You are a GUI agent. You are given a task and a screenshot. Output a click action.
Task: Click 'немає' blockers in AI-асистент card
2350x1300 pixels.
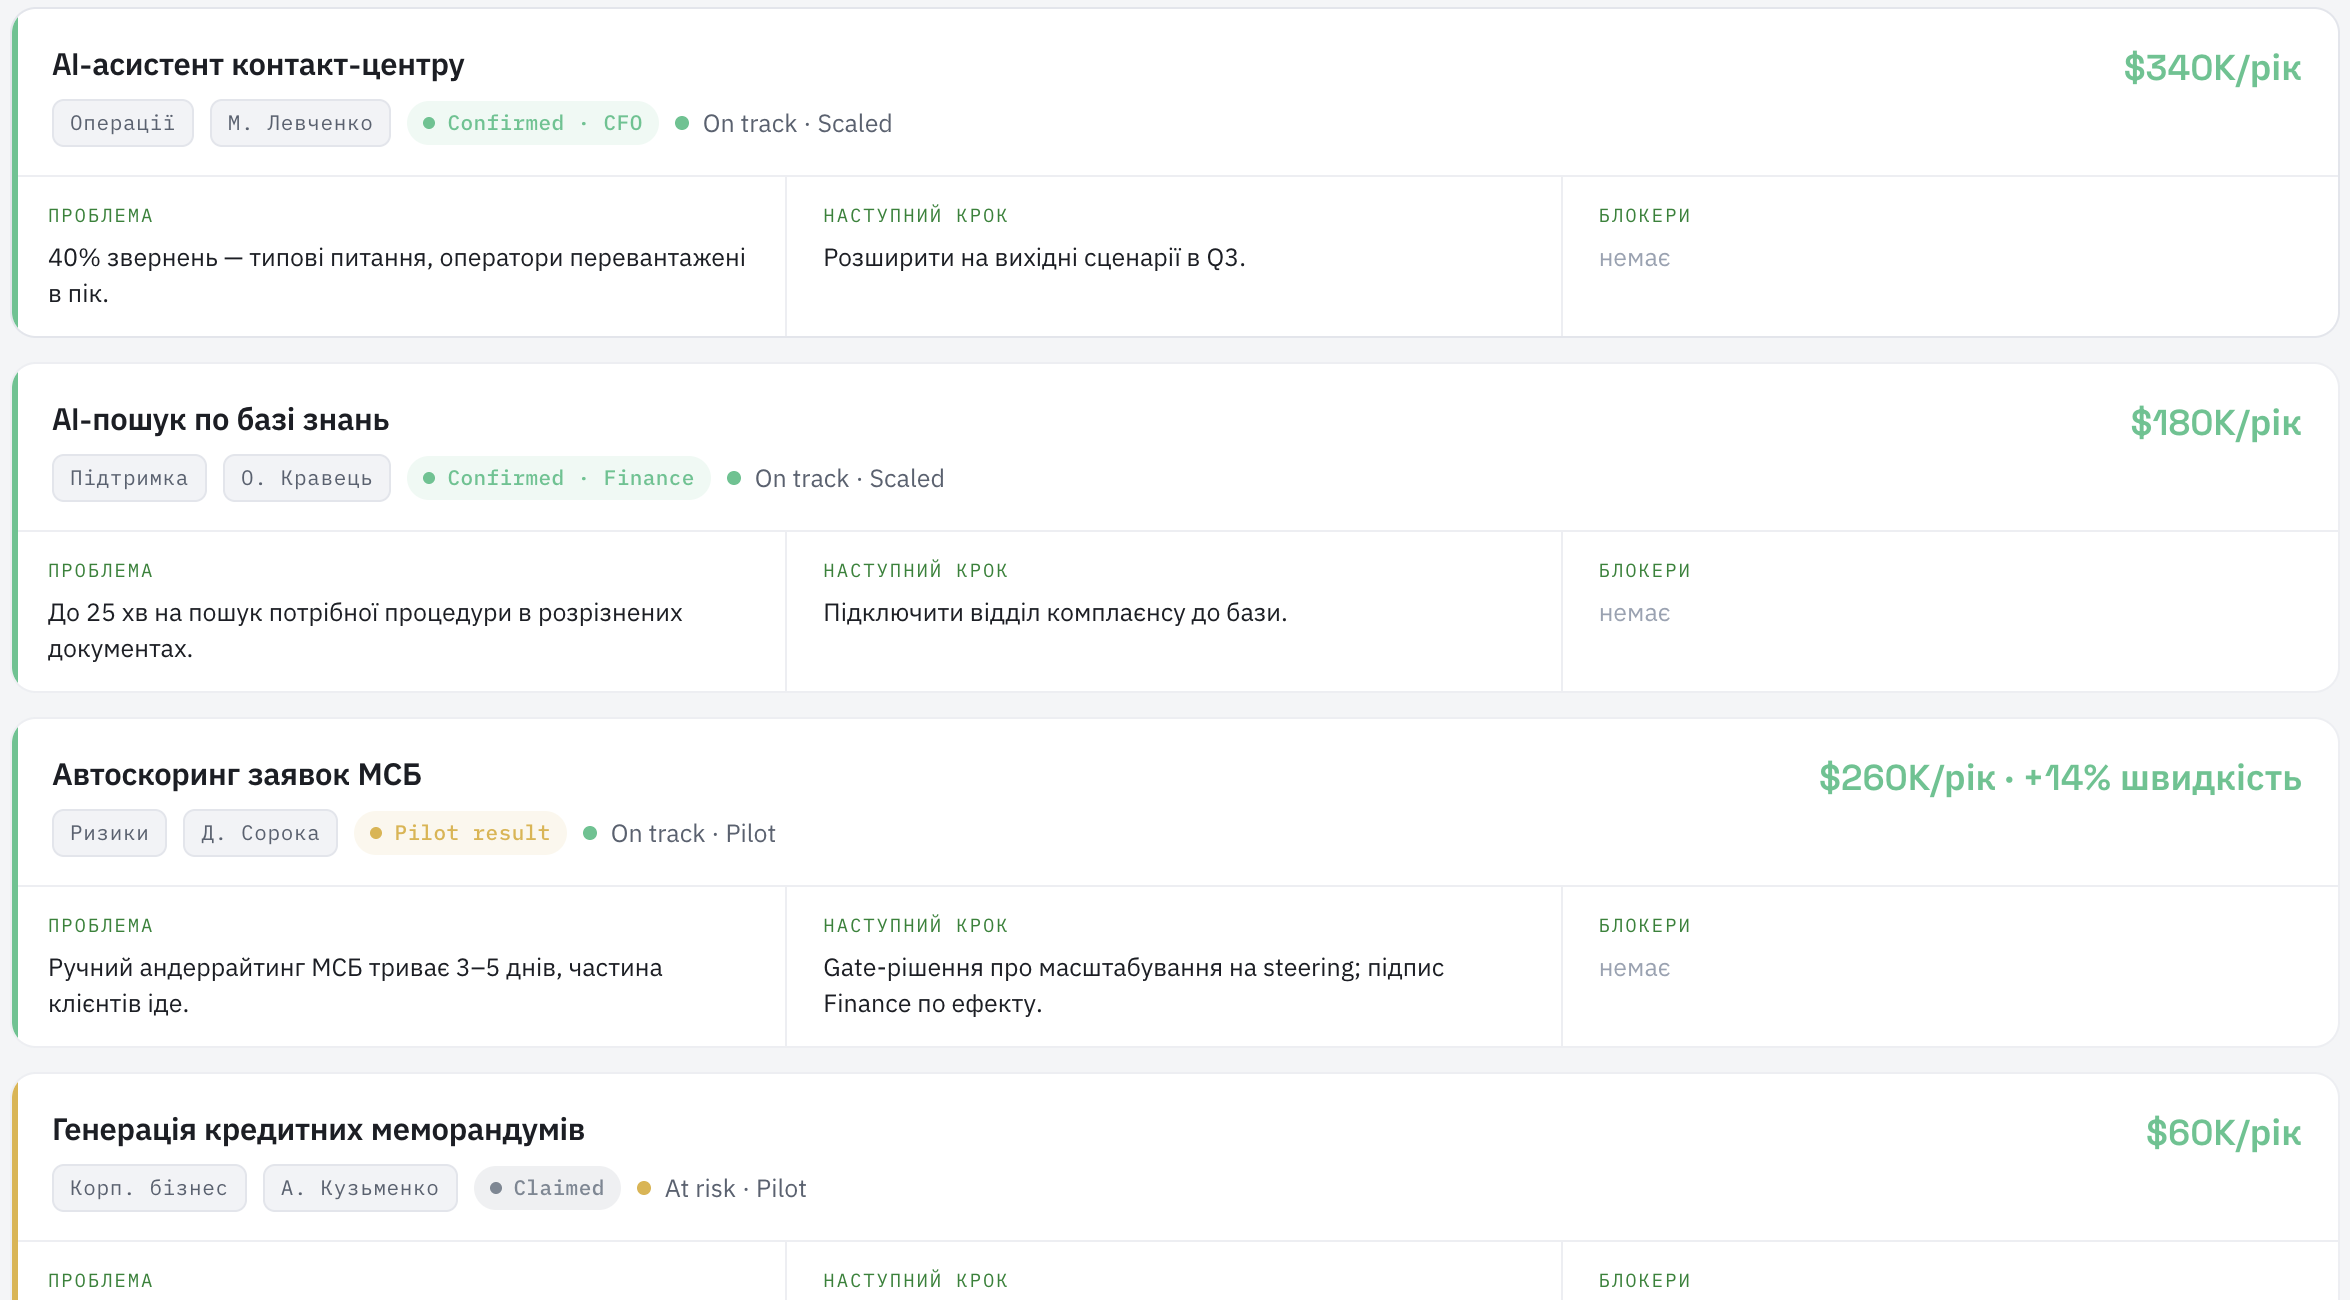1634,258
